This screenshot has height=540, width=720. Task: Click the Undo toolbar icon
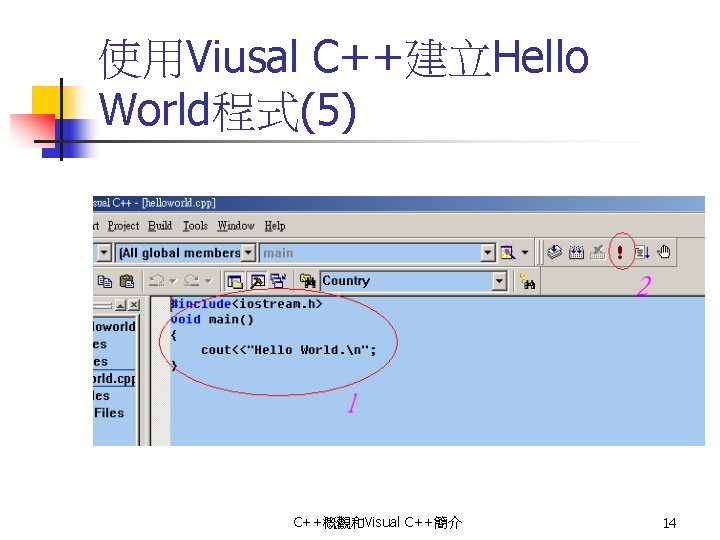157,281
